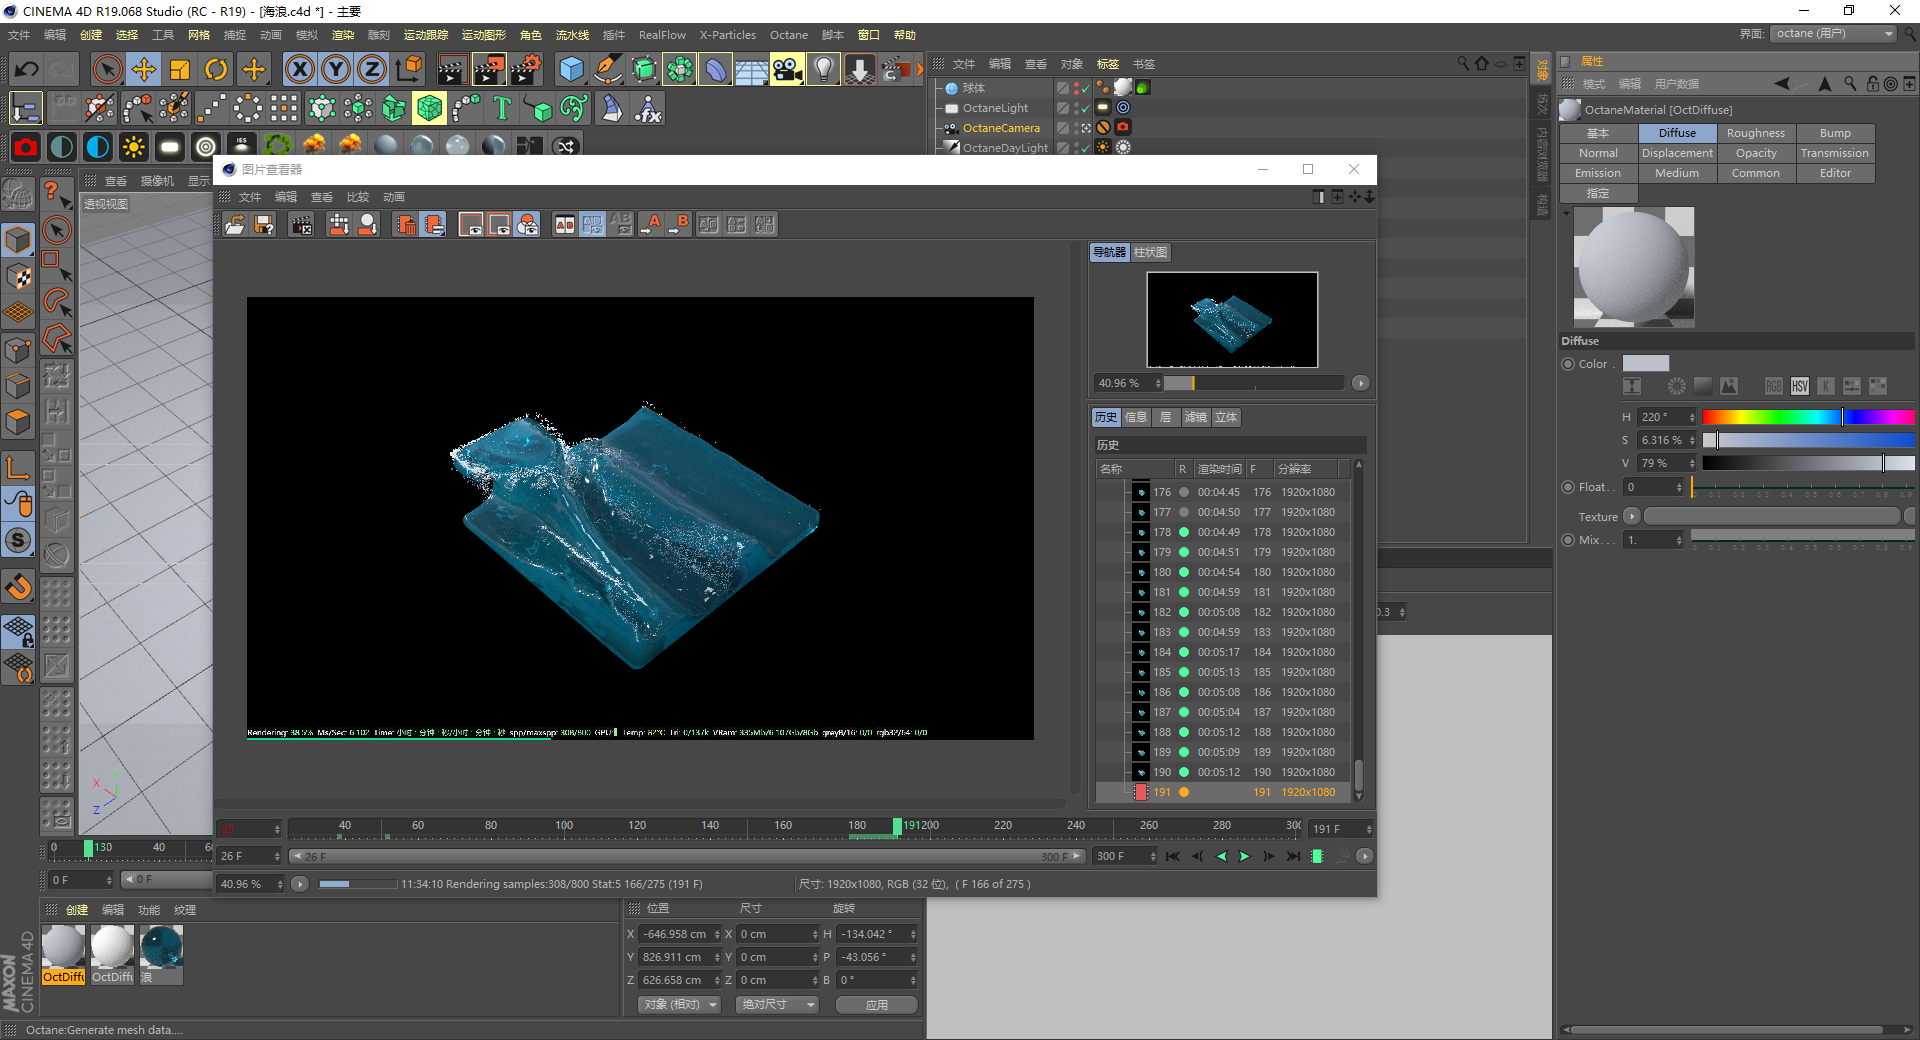Open the 比较 menu in Picture Viewer
This screenshot has width=1920, height=1040.
[358, 197]
